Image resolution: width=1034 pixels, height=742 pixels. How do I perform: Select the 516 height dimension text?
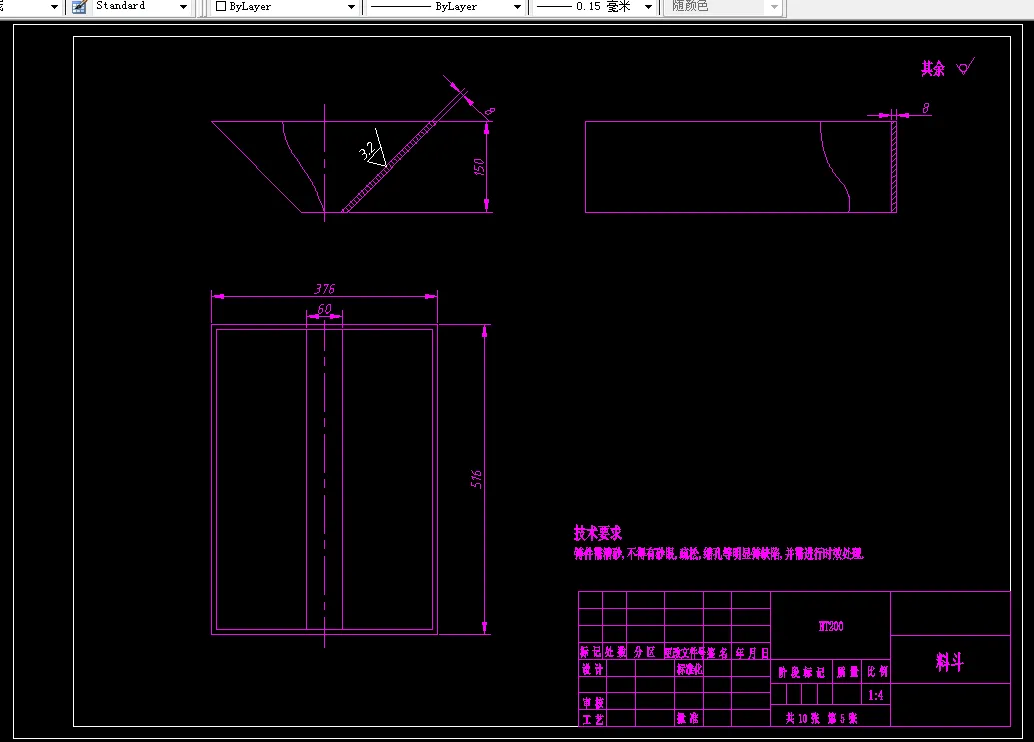(x=476, y=479)
